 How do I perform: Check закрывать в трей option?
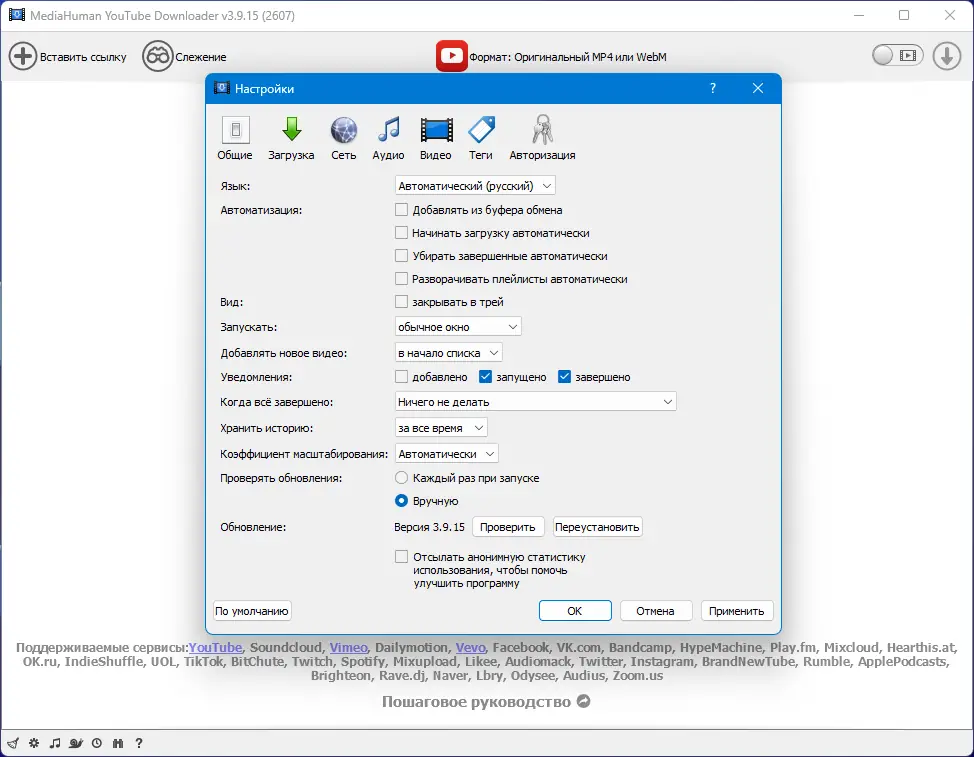click(402, 302)
